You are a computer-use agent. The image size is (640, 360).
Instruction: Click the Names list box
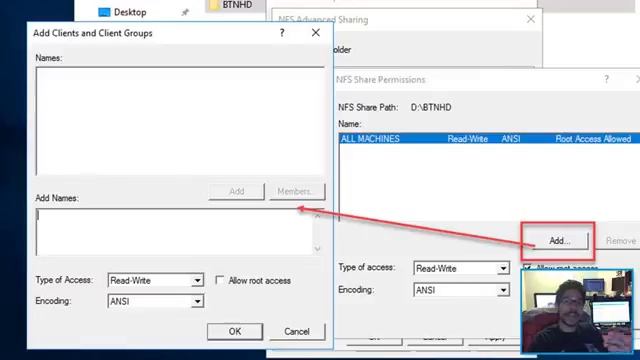coord(180,121)
